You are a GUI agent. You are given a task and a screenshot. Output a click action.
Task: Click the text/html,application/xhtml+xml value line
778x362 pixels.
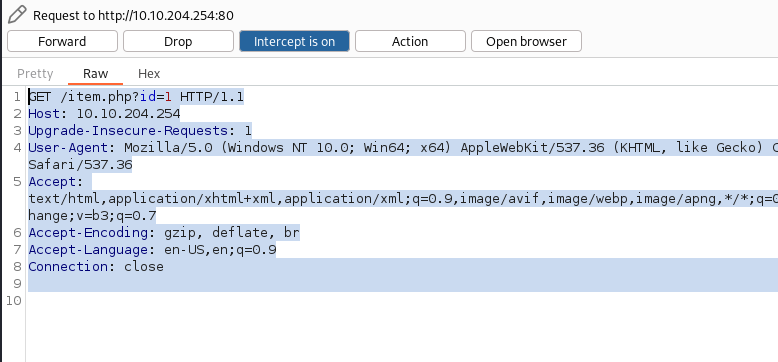point(403,198)
